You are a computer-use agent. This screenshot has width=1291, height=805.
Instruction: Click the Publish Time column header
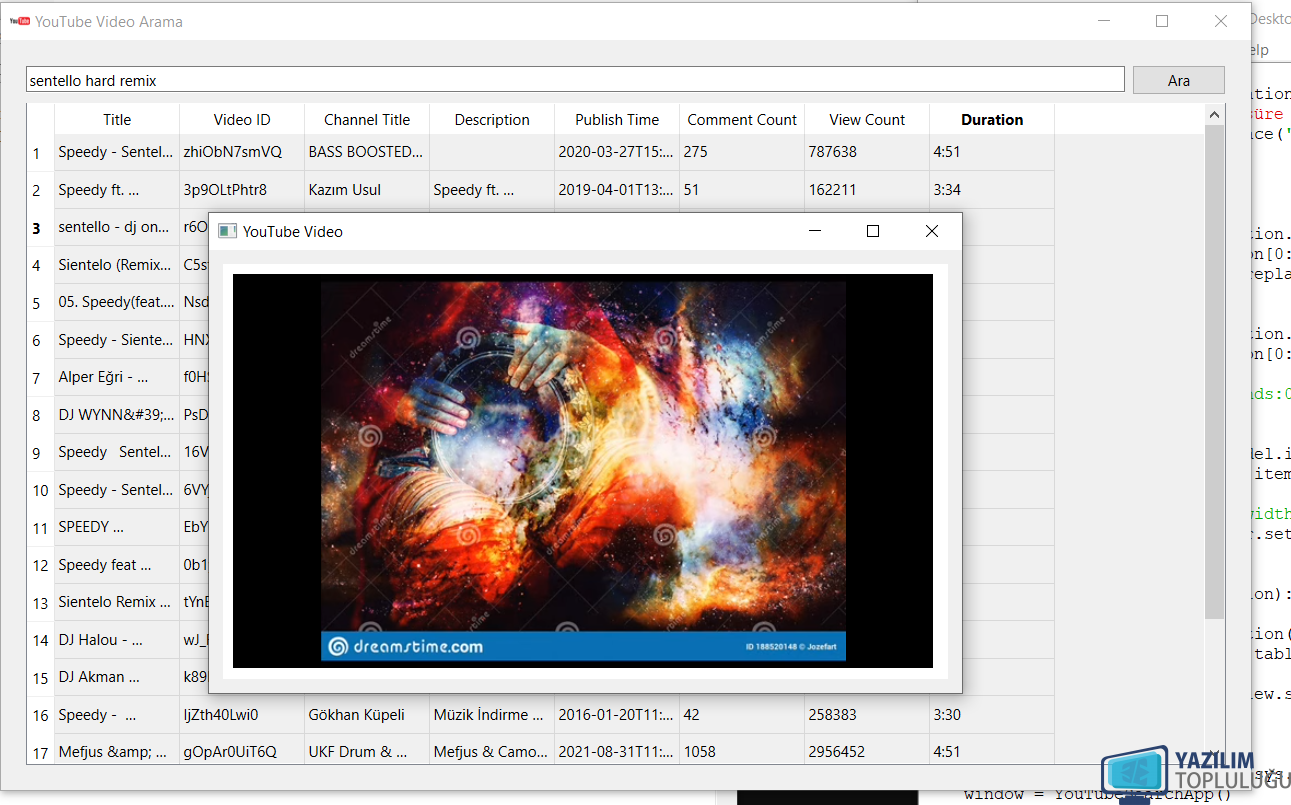point(617,119)
